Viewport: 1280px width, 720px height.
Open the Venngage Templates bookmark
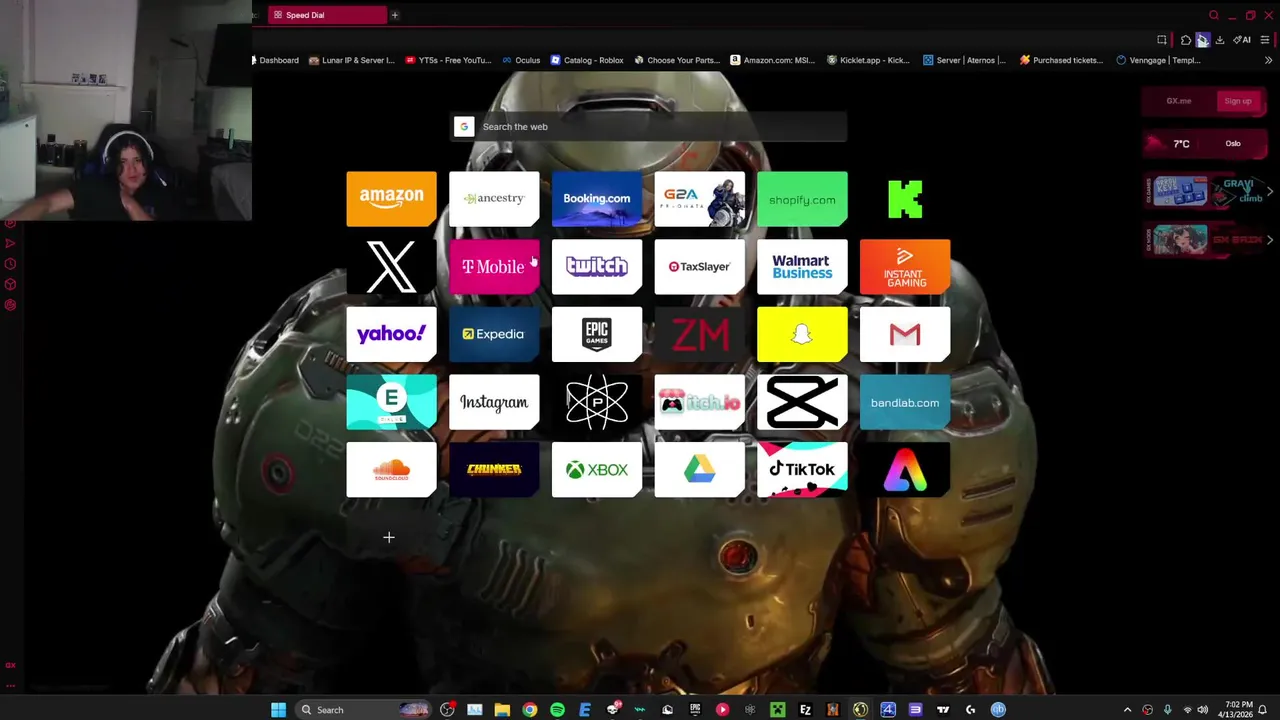[x=1158, y=60]
